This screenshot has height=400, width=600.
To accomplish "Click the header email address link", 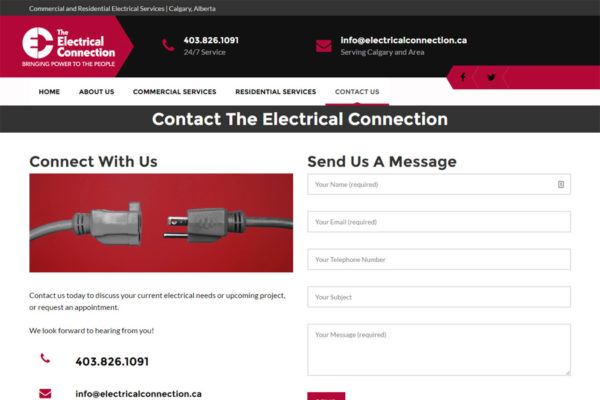I will tap(404, 40).
